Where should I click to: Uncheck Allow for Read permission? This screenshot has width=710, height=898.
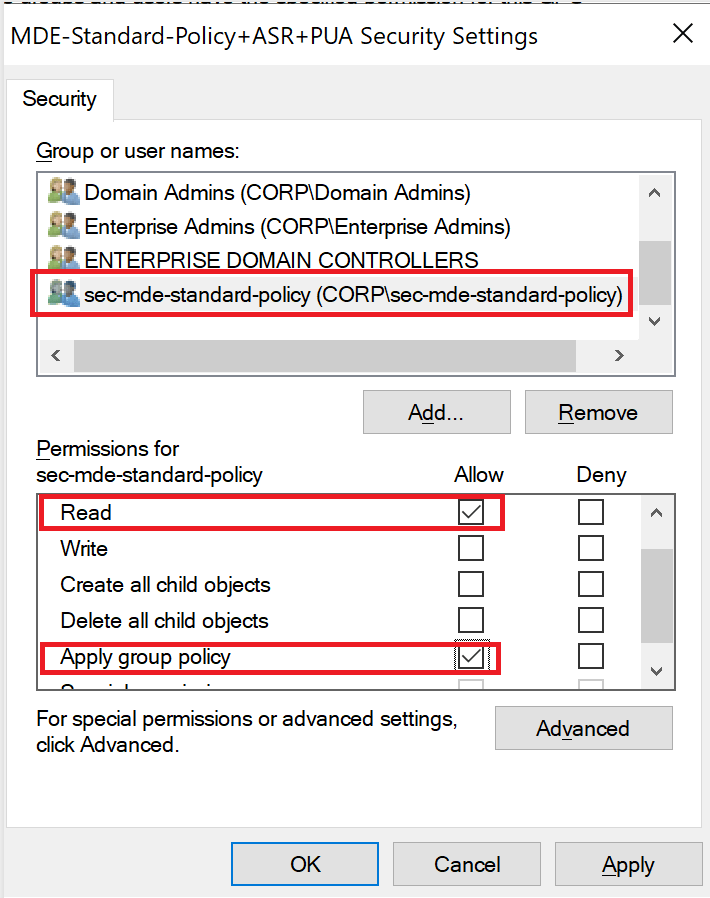coord(471,512)
